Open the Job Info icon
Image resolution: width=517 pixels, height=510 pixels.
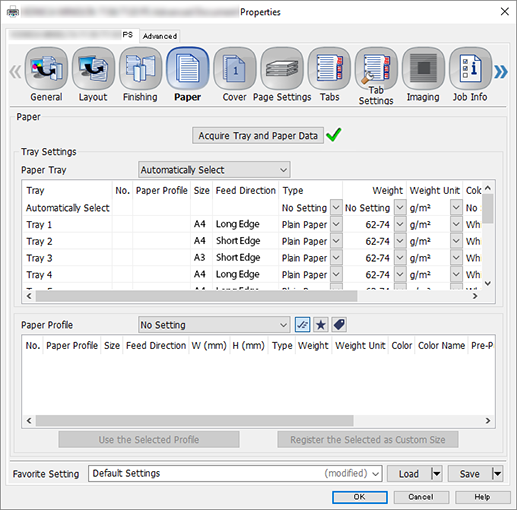[470, 69]
